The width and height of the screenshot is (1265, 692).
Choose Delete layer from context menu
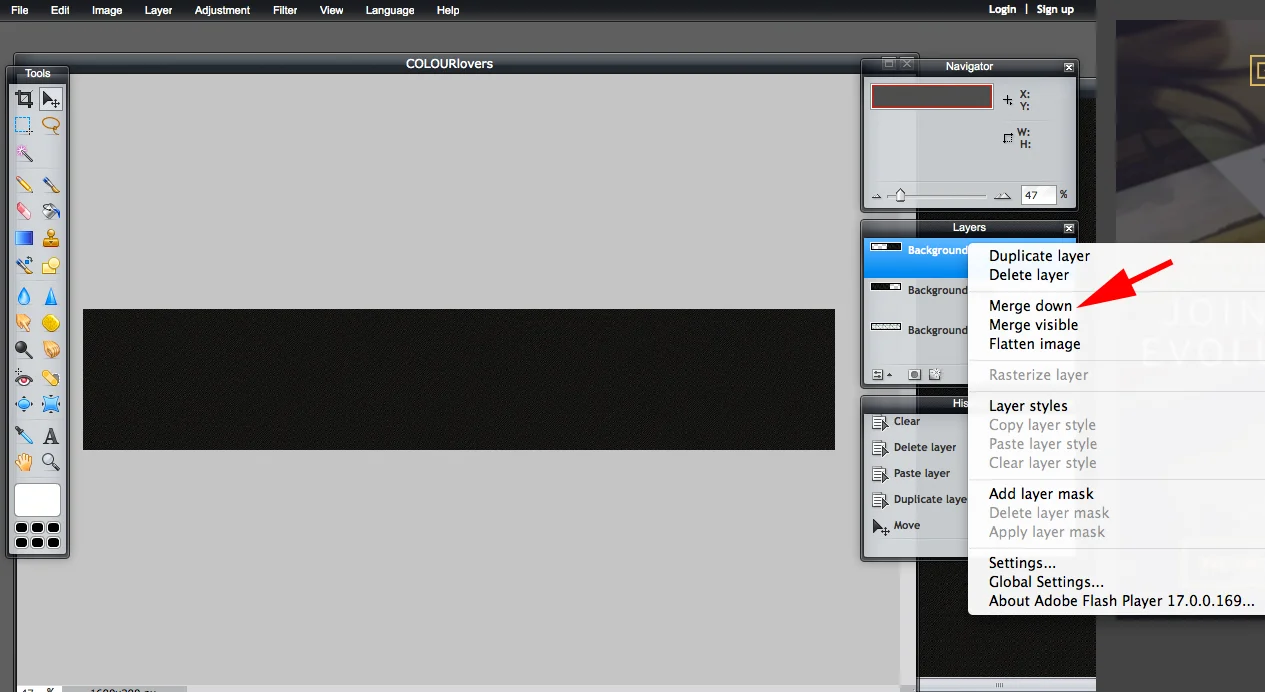pos(1029,275)
